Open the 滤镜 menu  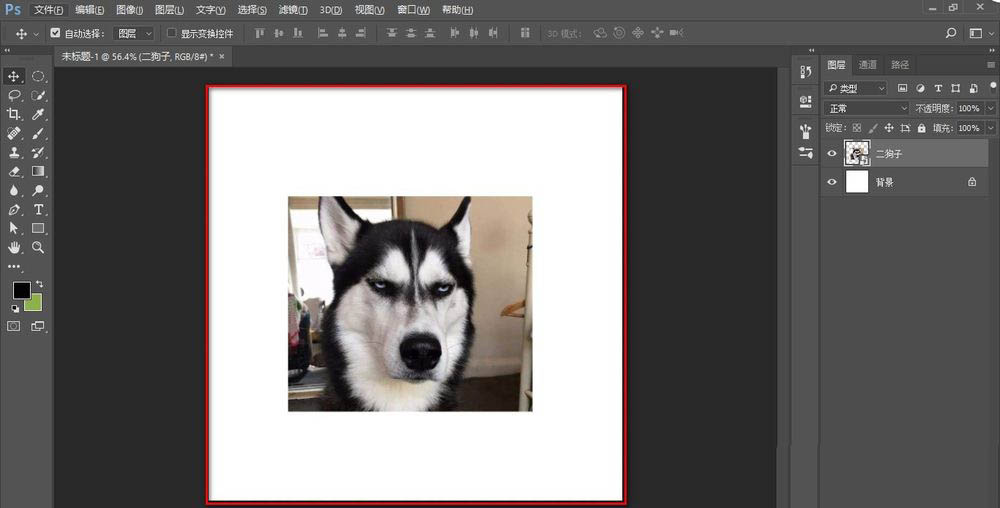point(293,10)
